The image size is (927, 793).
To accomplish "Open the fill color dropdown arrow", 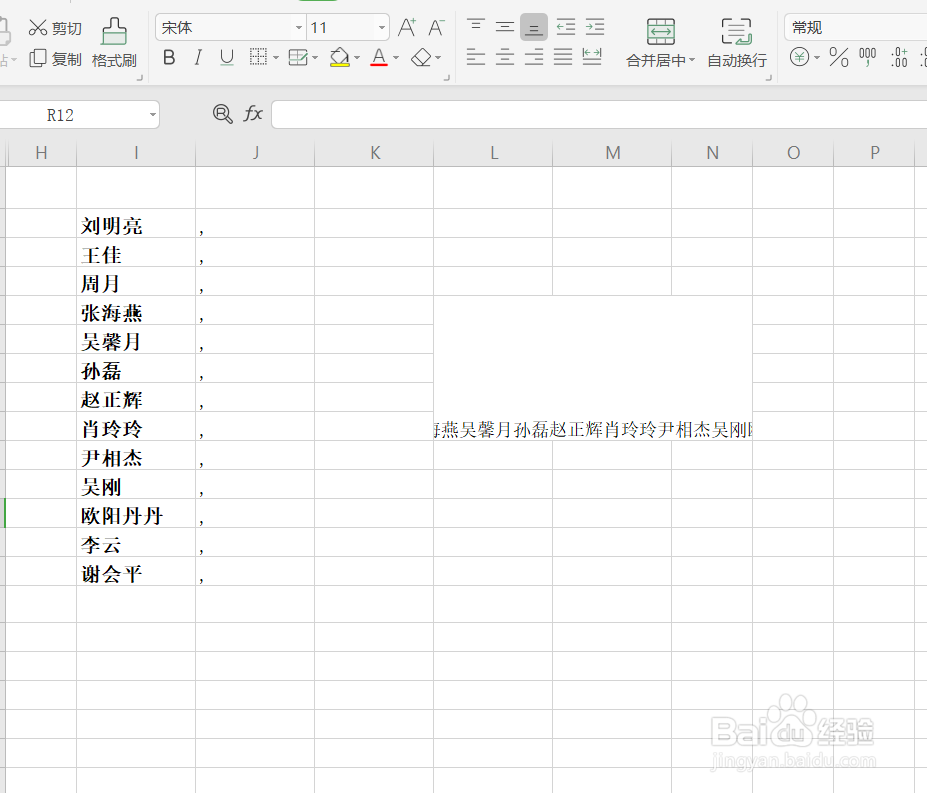I will pyautogui.click(x=357, y=58).
